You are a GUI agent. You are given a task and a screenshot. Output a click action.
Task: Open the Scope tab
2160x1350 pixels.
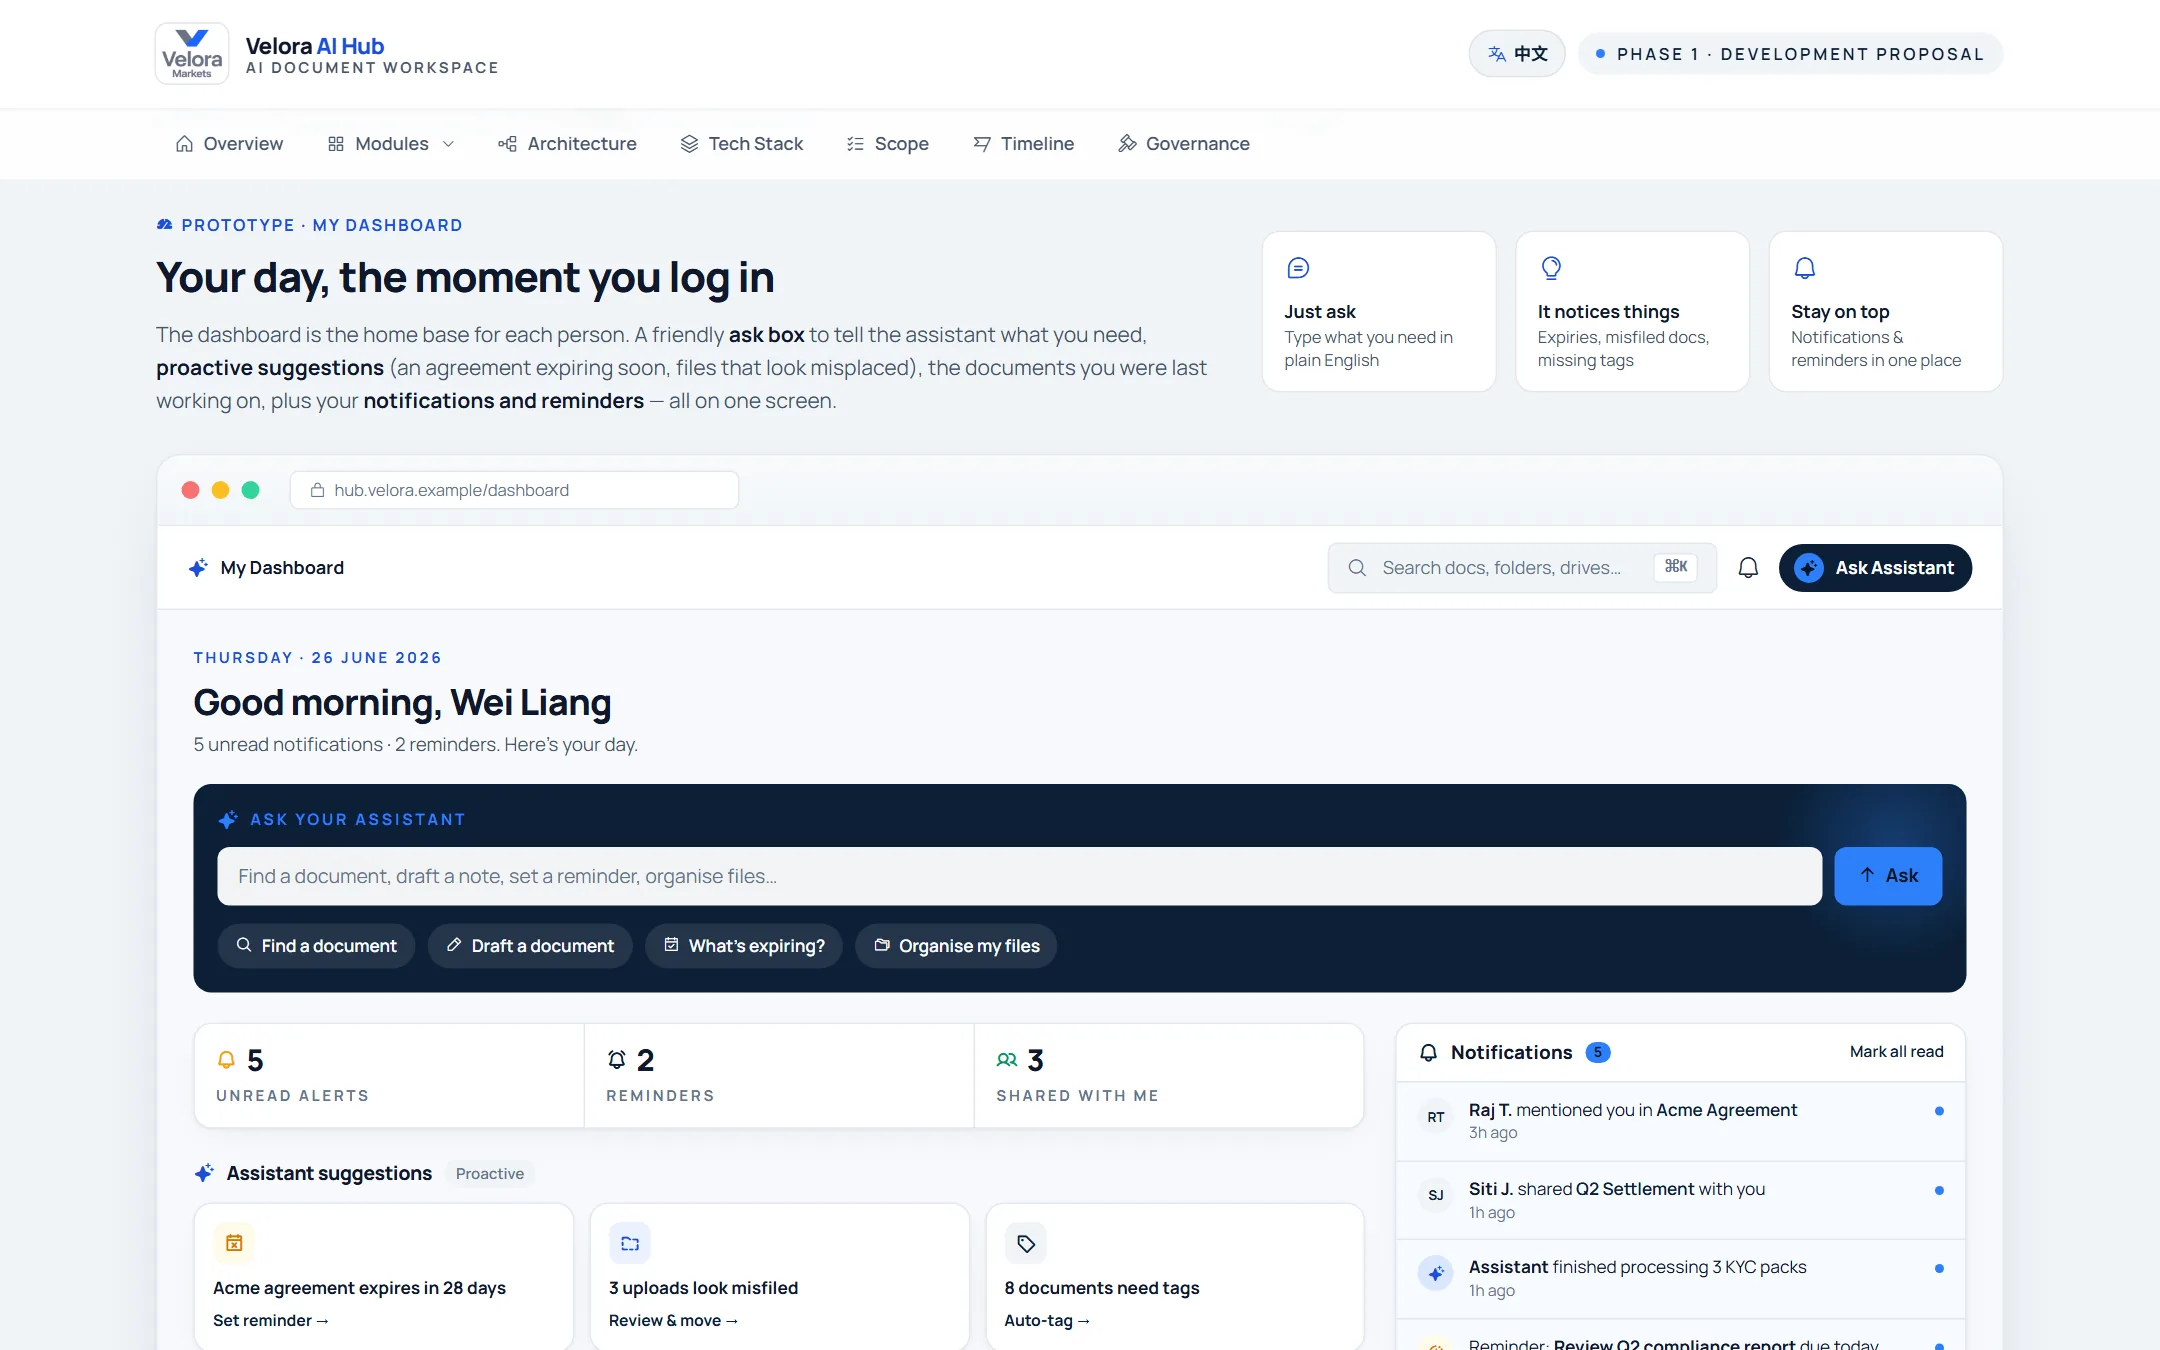(887, 144)
